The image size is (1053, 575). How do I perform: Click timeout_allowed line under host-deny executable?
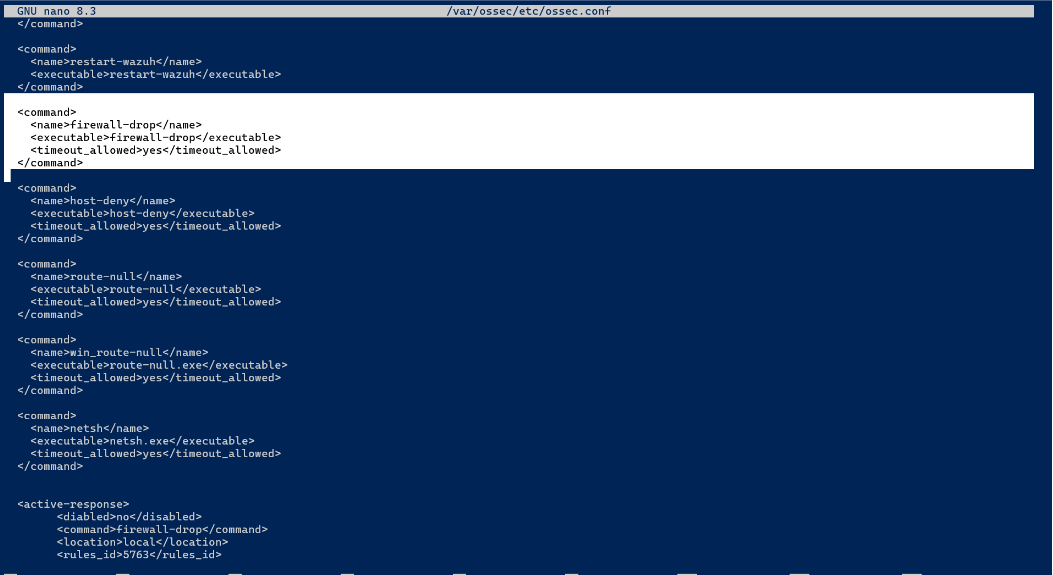155,226
